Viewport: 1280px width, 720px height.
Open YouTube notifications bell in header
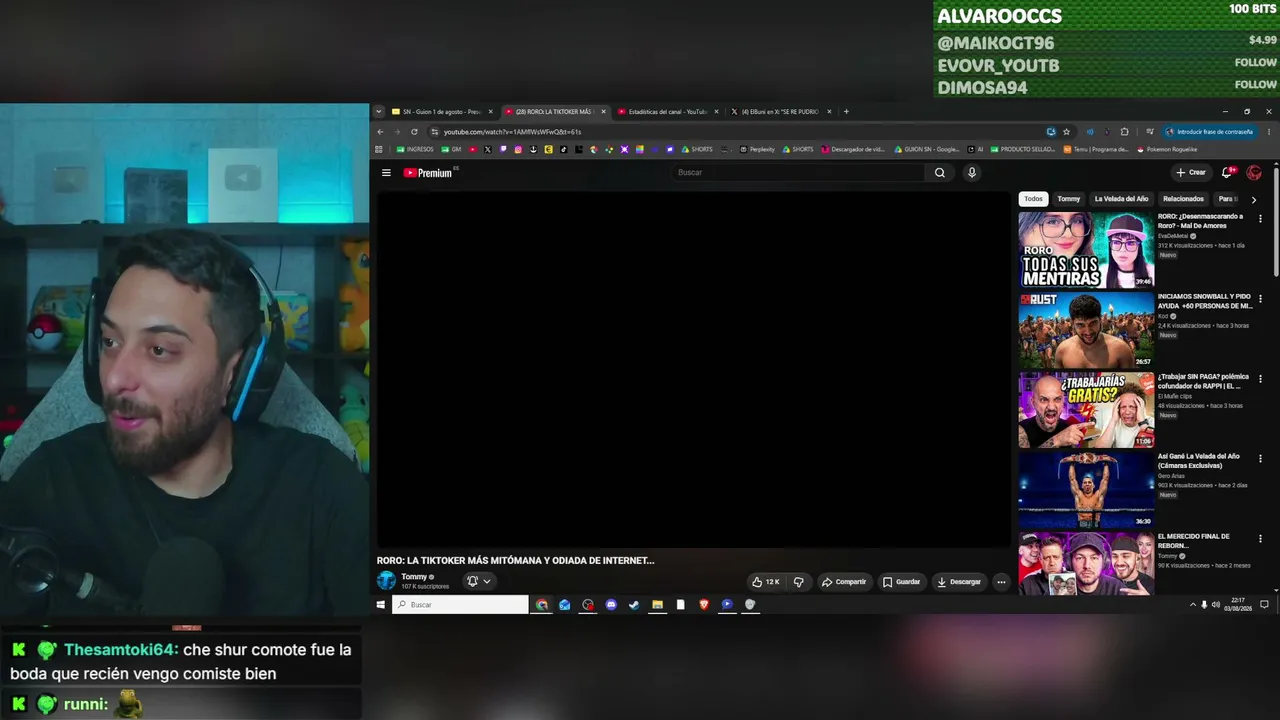tap(1227, 173)
